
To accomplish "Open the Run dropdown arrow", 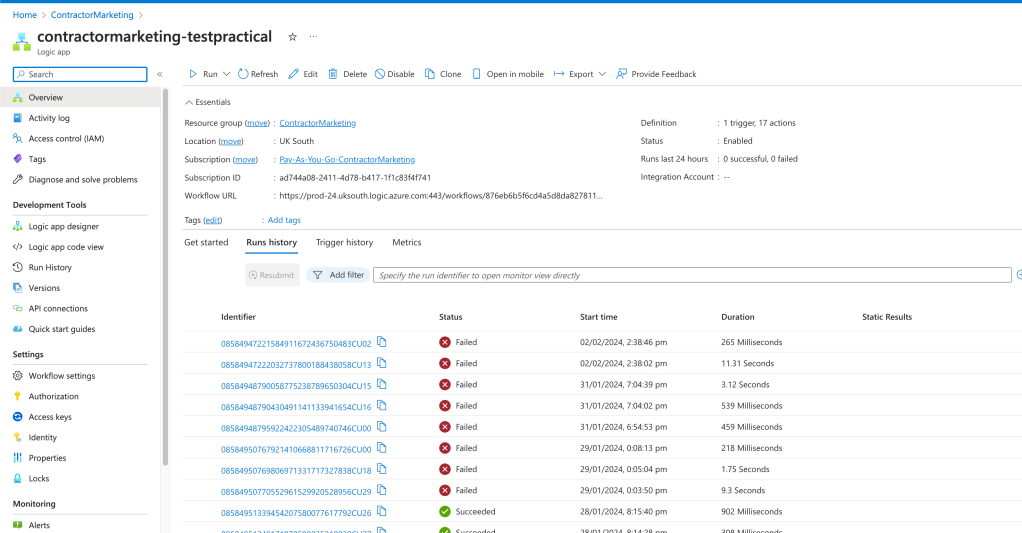I will tap(226, 74).
